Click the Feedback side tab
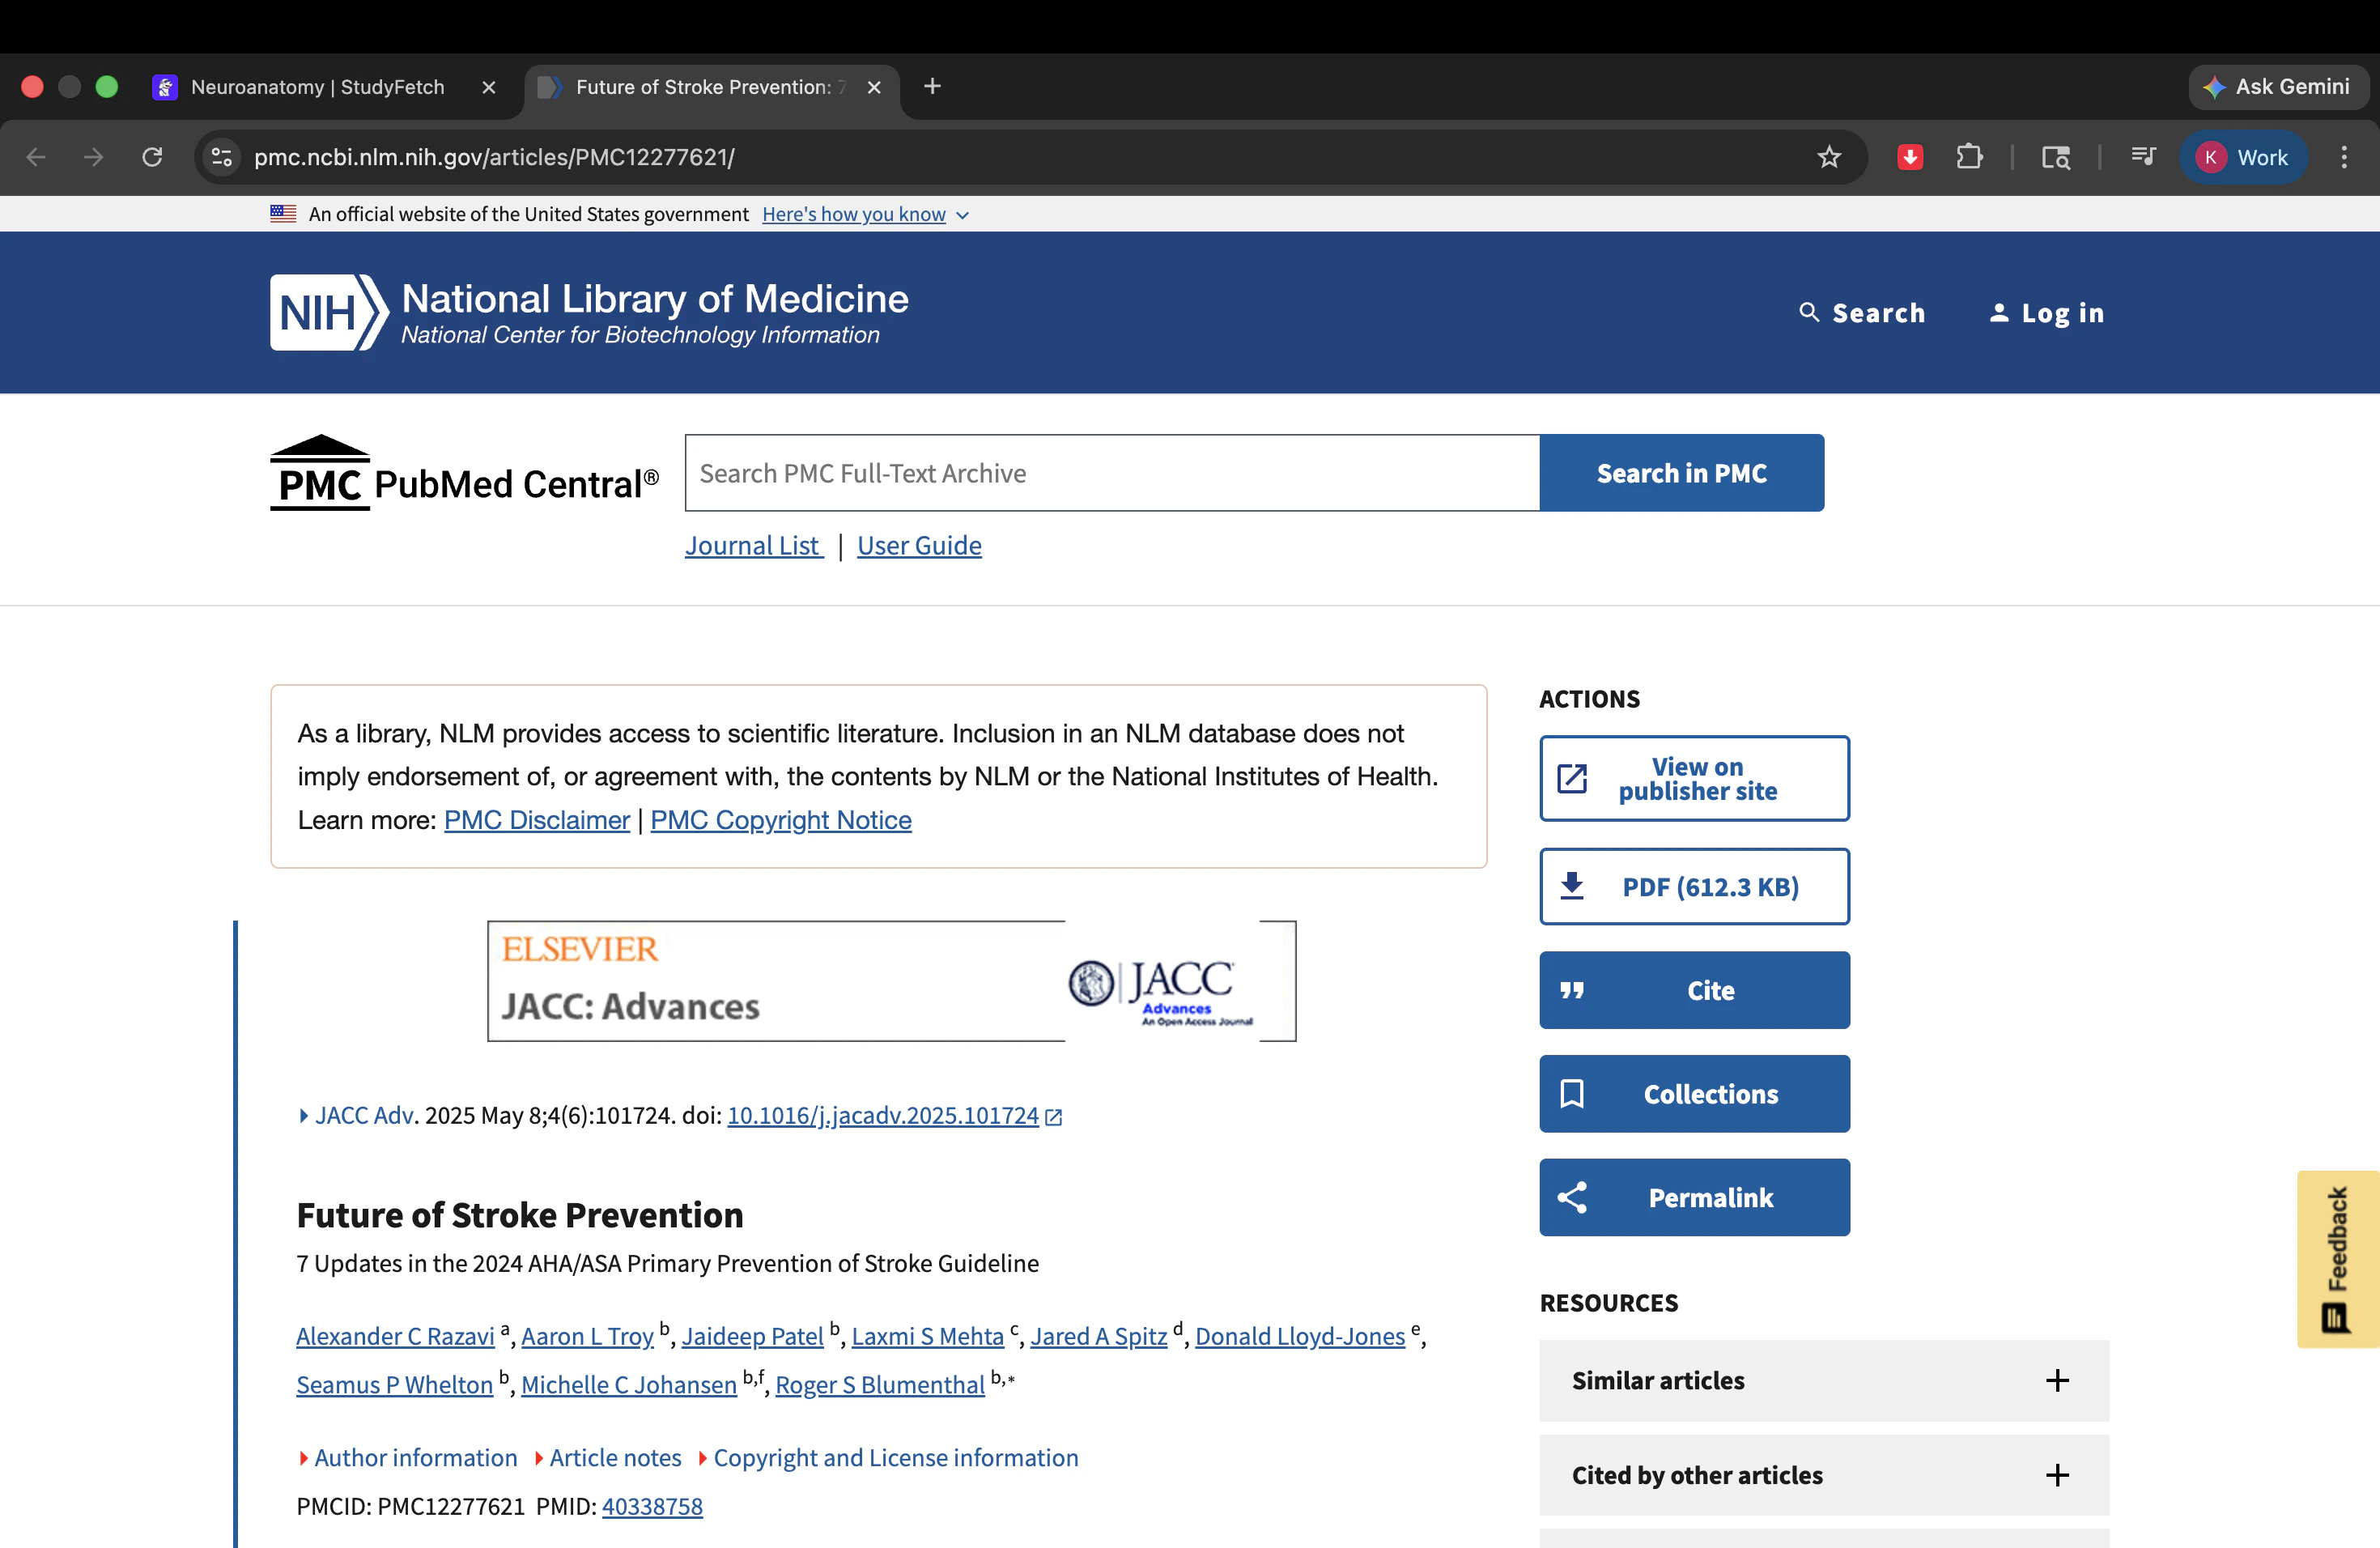Image resolution: width=2380 pixels, height=1548 pixels. pyautogui.click(x=2337, y=1258)
